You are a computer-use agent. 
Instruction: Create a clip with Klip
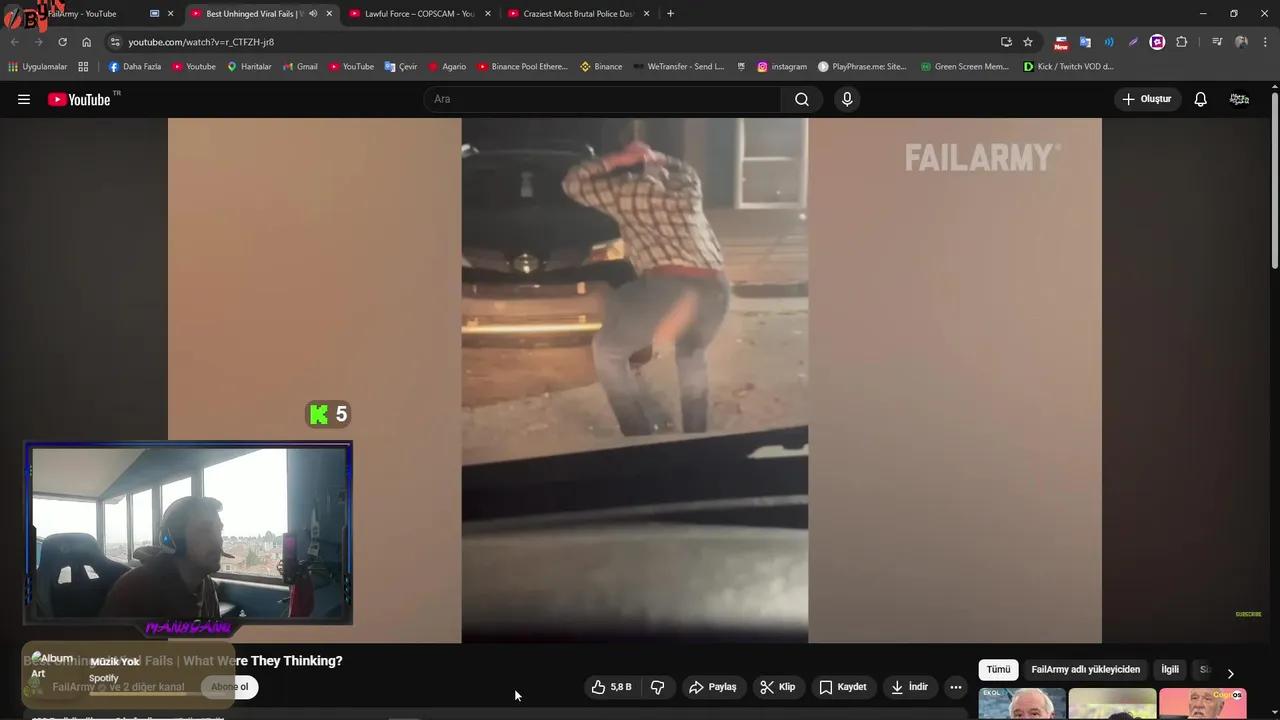[778, 687]
